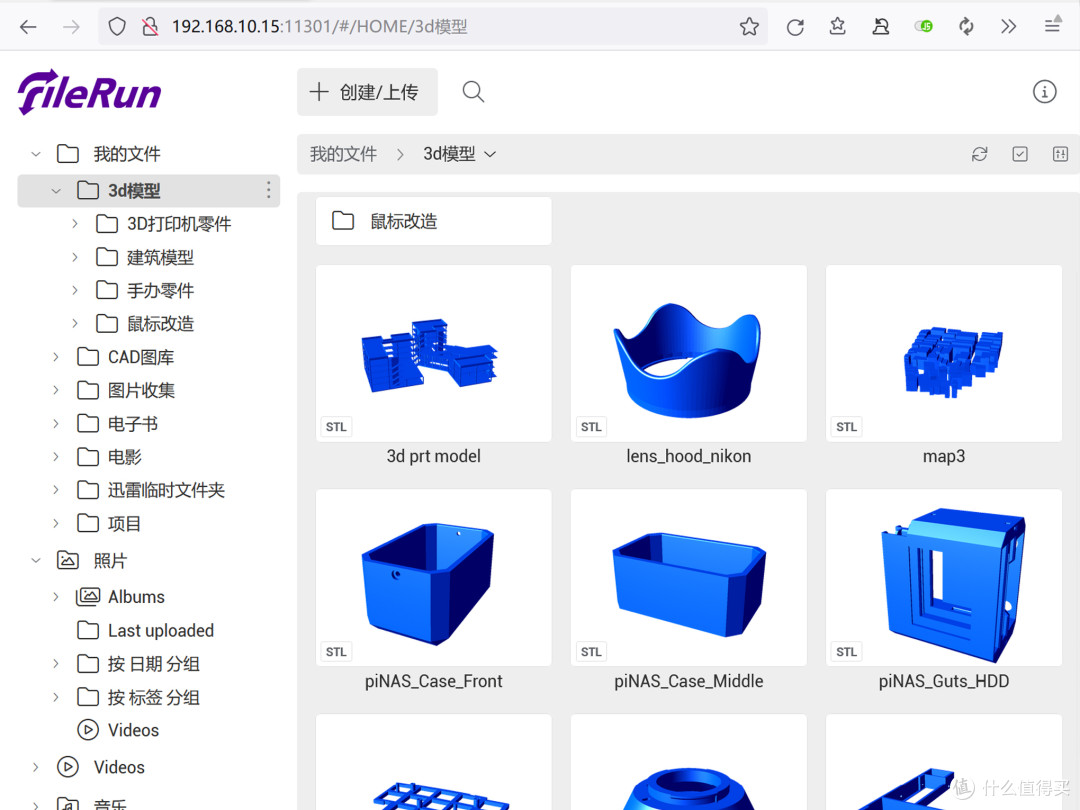Click the browser sync arrows icon
The image size is (1080, 810).
pos(966,27)
